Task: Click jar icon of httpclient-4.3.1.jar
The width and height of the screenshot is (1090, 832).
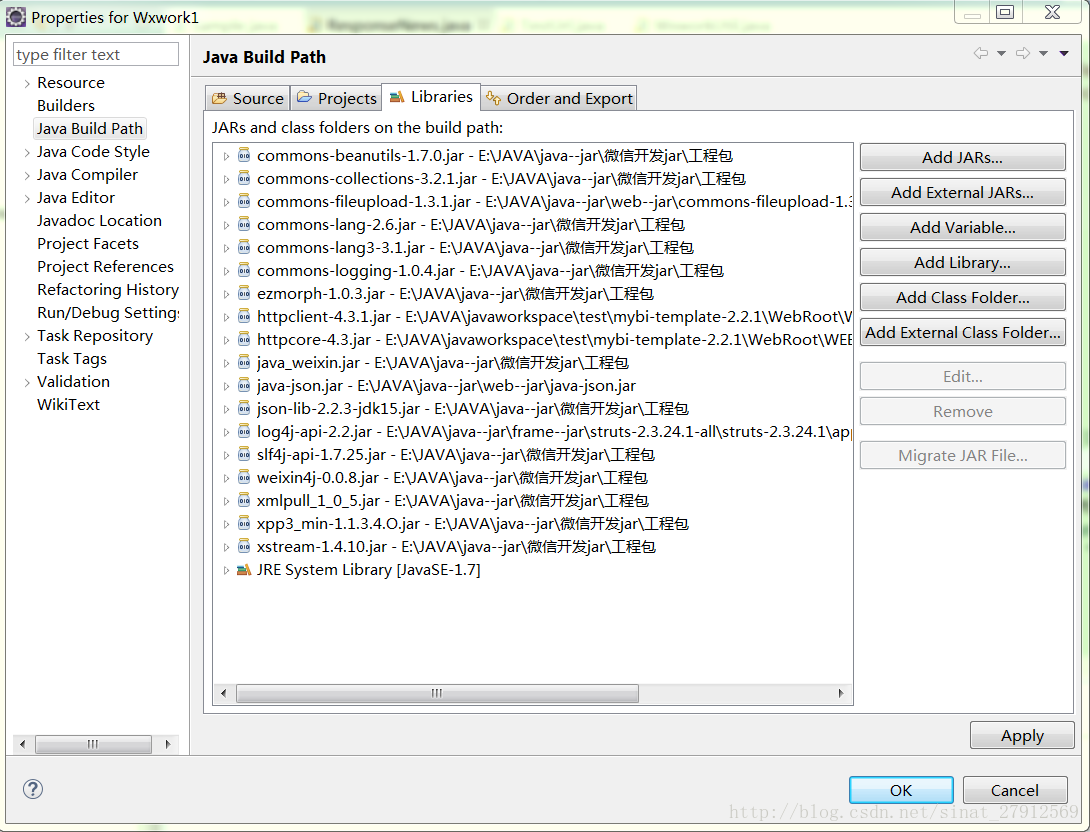Action: 244,316
